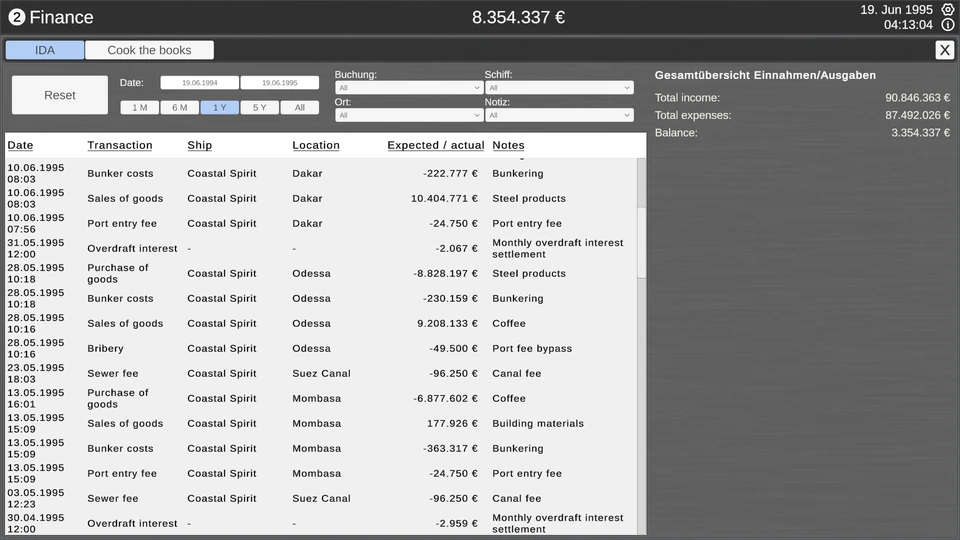This screenshot has height=540, width=960.
Task: Click the -2.959 € overdraft interest amount
Action: click(x=456, y=523)
